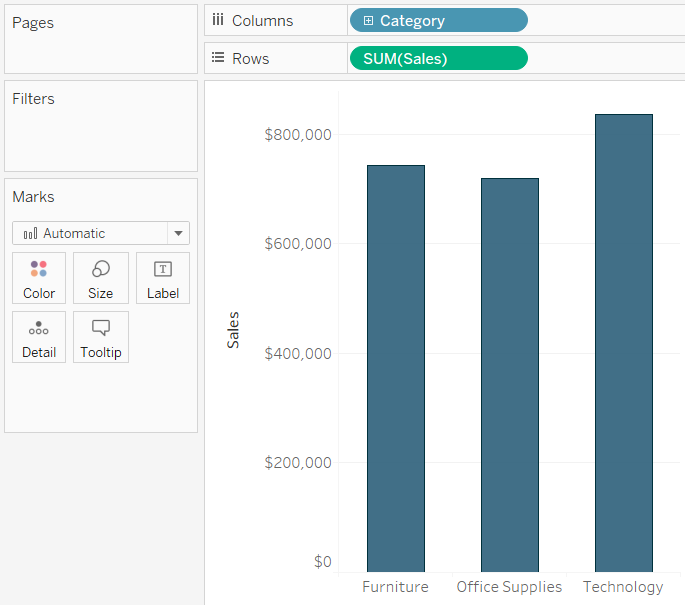The image size is (685, 605).
Task: Click the mark type dropdown arrow
Action: coord(178,233)
